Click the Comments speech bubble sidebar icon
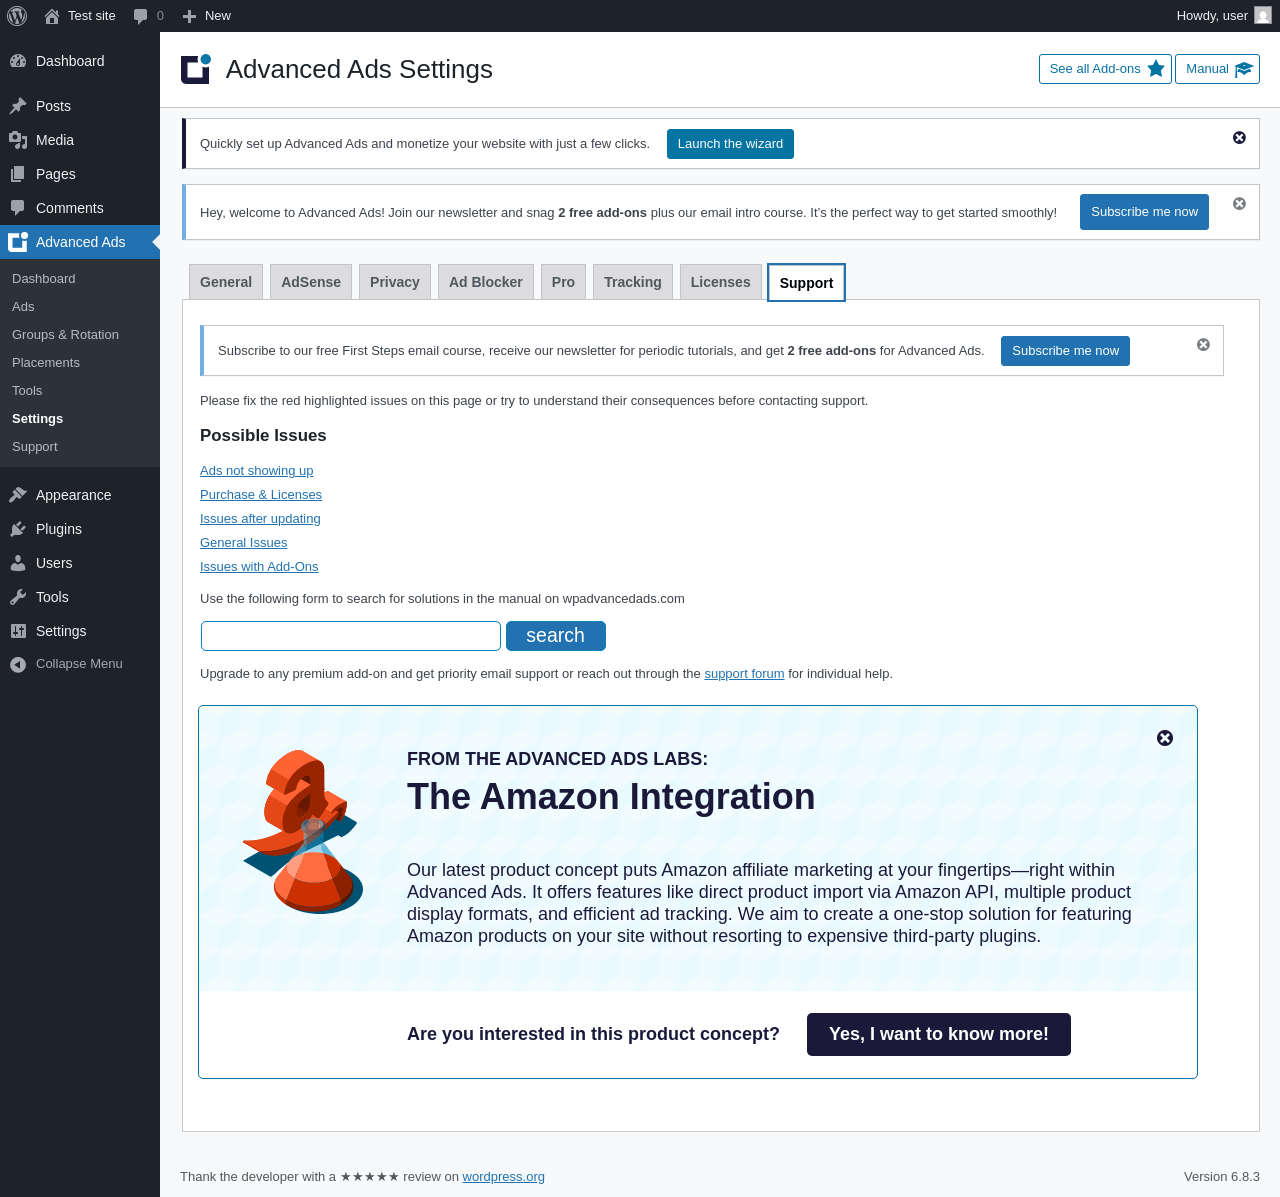Image resolution: width=1280 pixels, height=1197 pixels. point(18,208)
